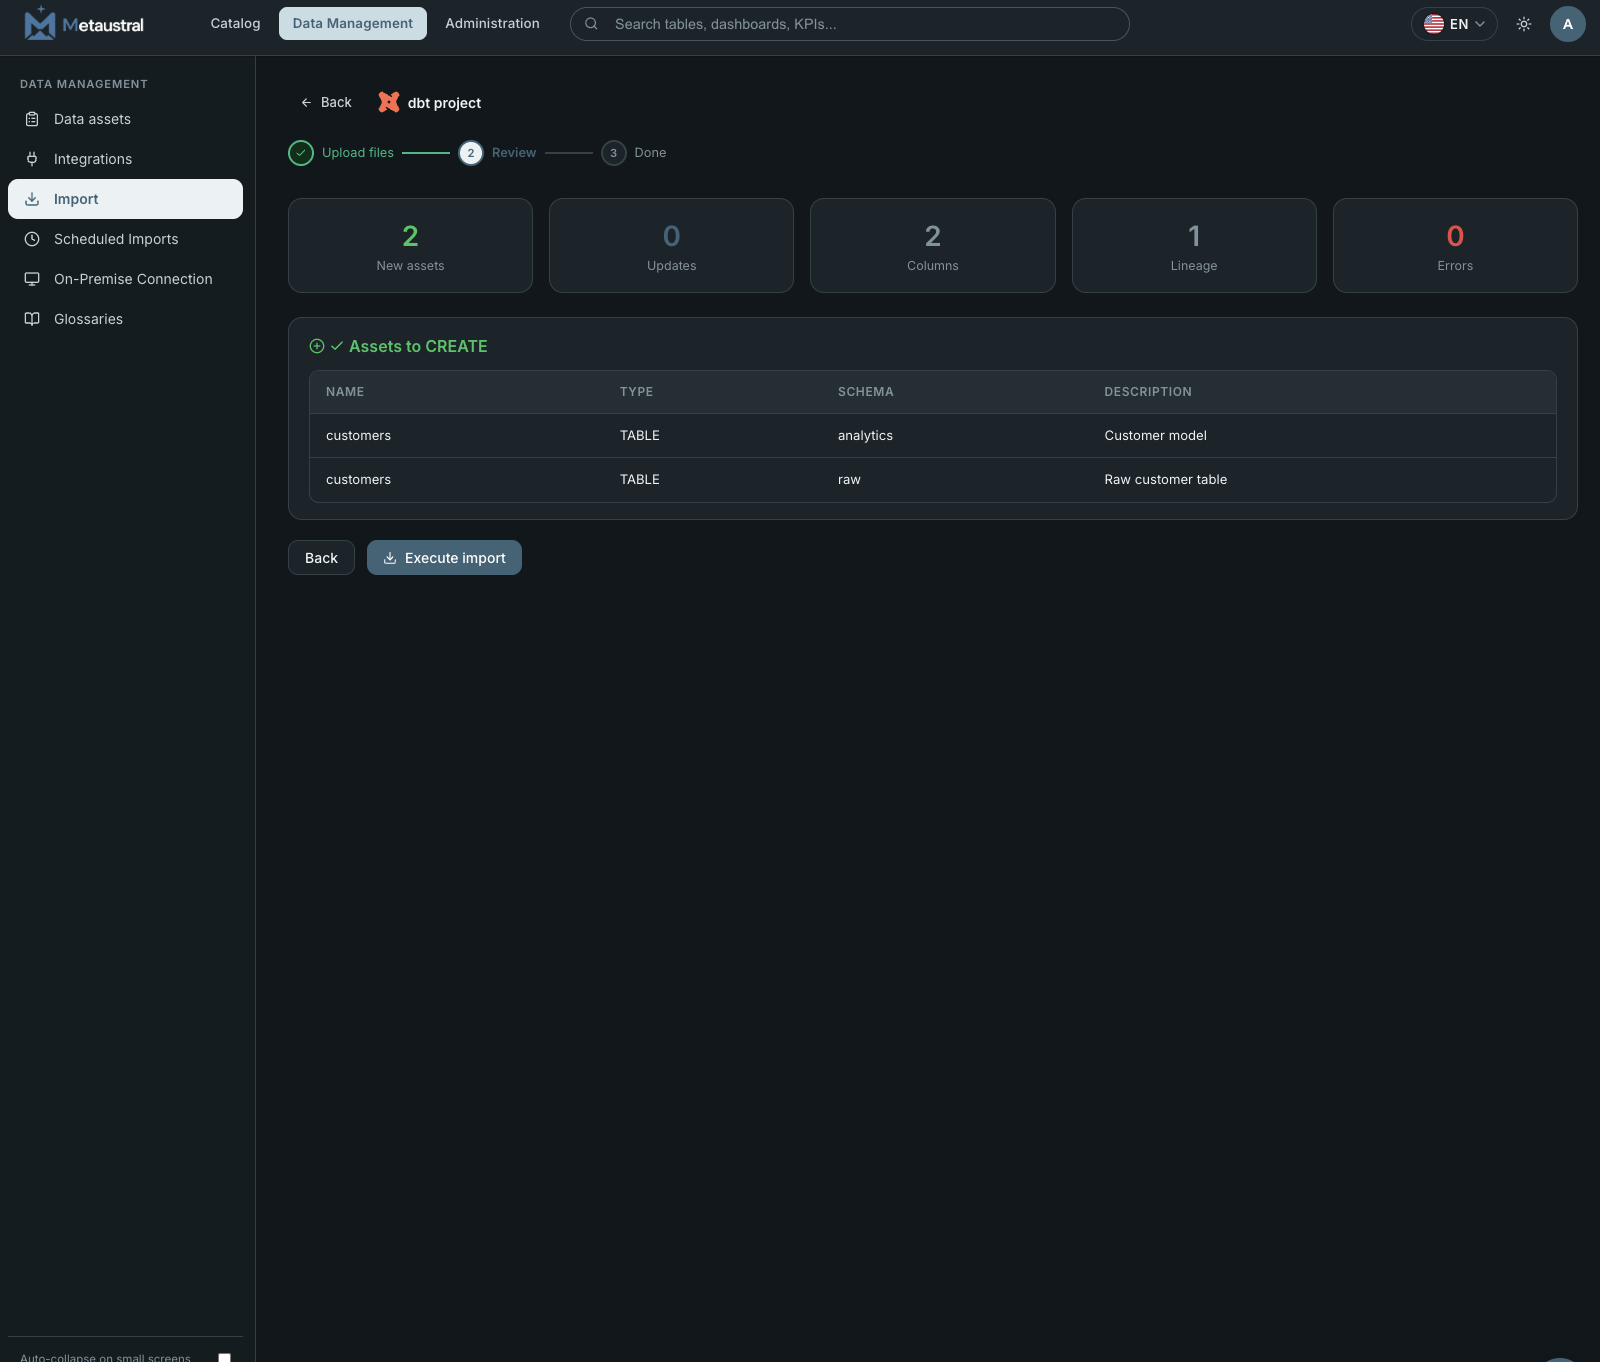This screenshot has height=1362, width=1600.
Task: Open Integrations from the sidebar
Action: (x=125, y=159)
